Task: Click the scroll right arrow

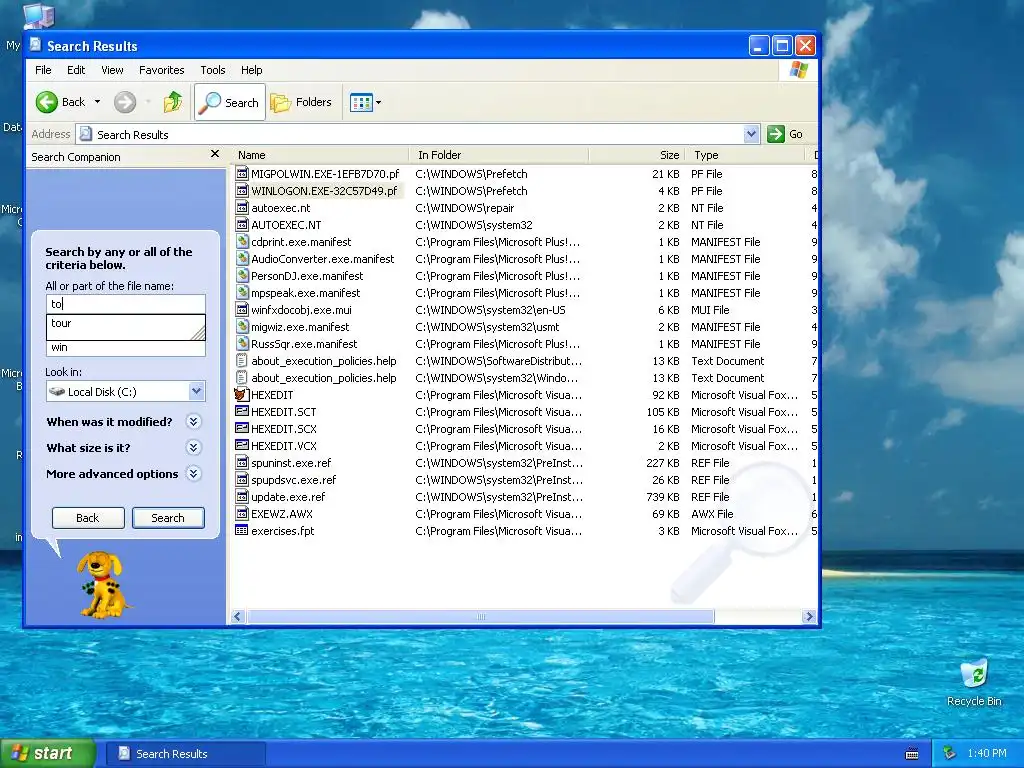Action: (809, 616)
